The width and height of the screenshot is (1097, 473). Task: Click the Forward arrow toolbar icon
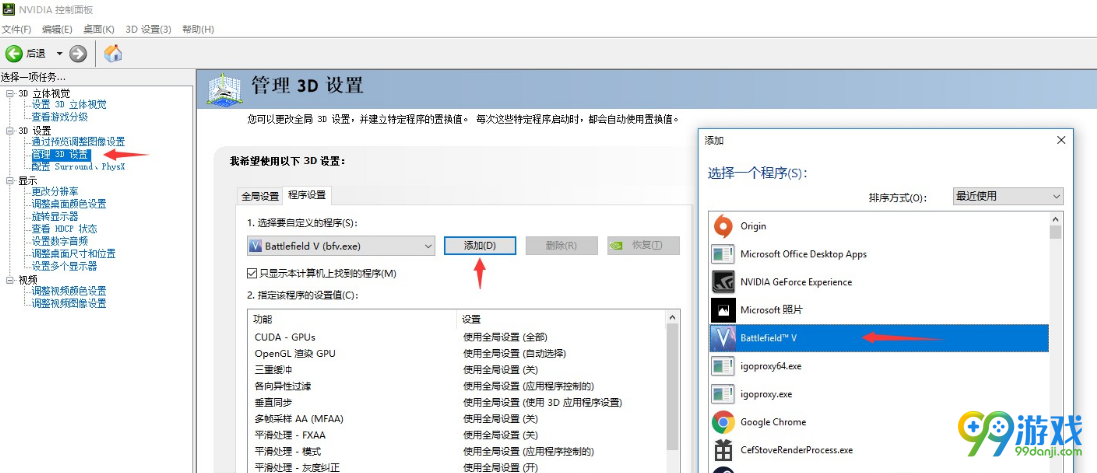click(78, 53)
